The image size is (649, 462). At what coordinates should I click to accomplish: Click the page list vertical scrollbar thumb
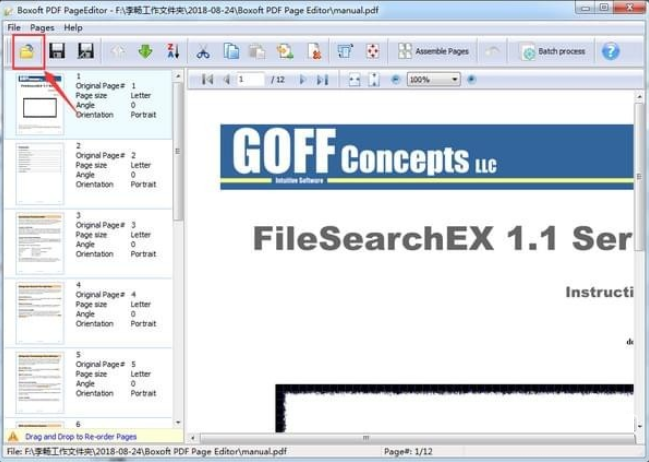click(178, 152)
